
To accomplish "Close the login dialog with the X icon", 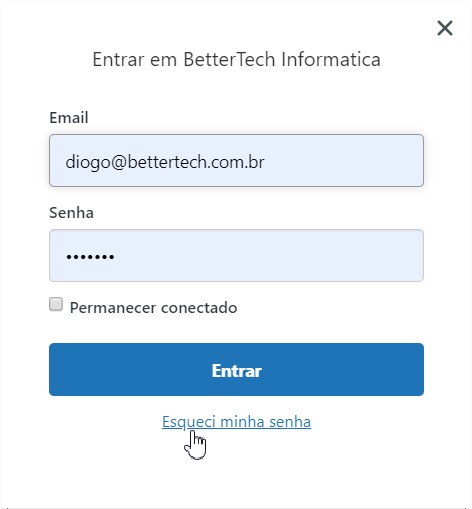I will click(445, 28).
